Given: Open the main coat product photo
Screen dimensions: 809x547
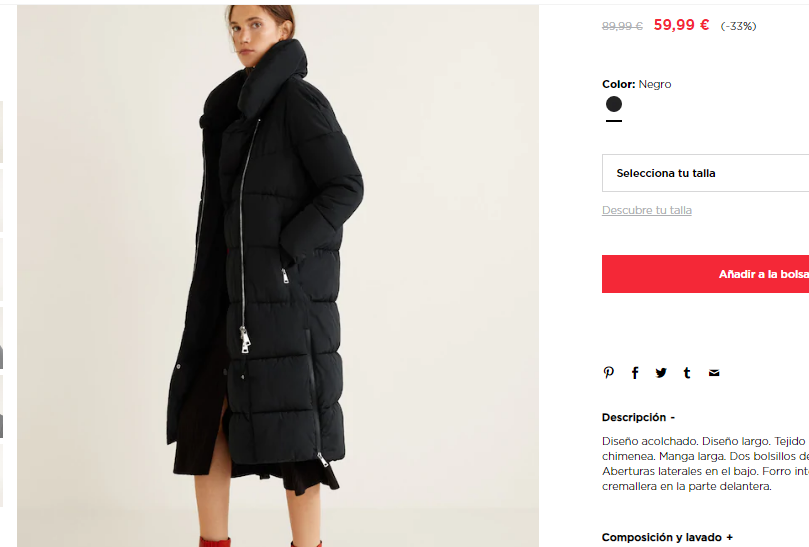Looking at the screenshot, I should [x=278, y=276].
